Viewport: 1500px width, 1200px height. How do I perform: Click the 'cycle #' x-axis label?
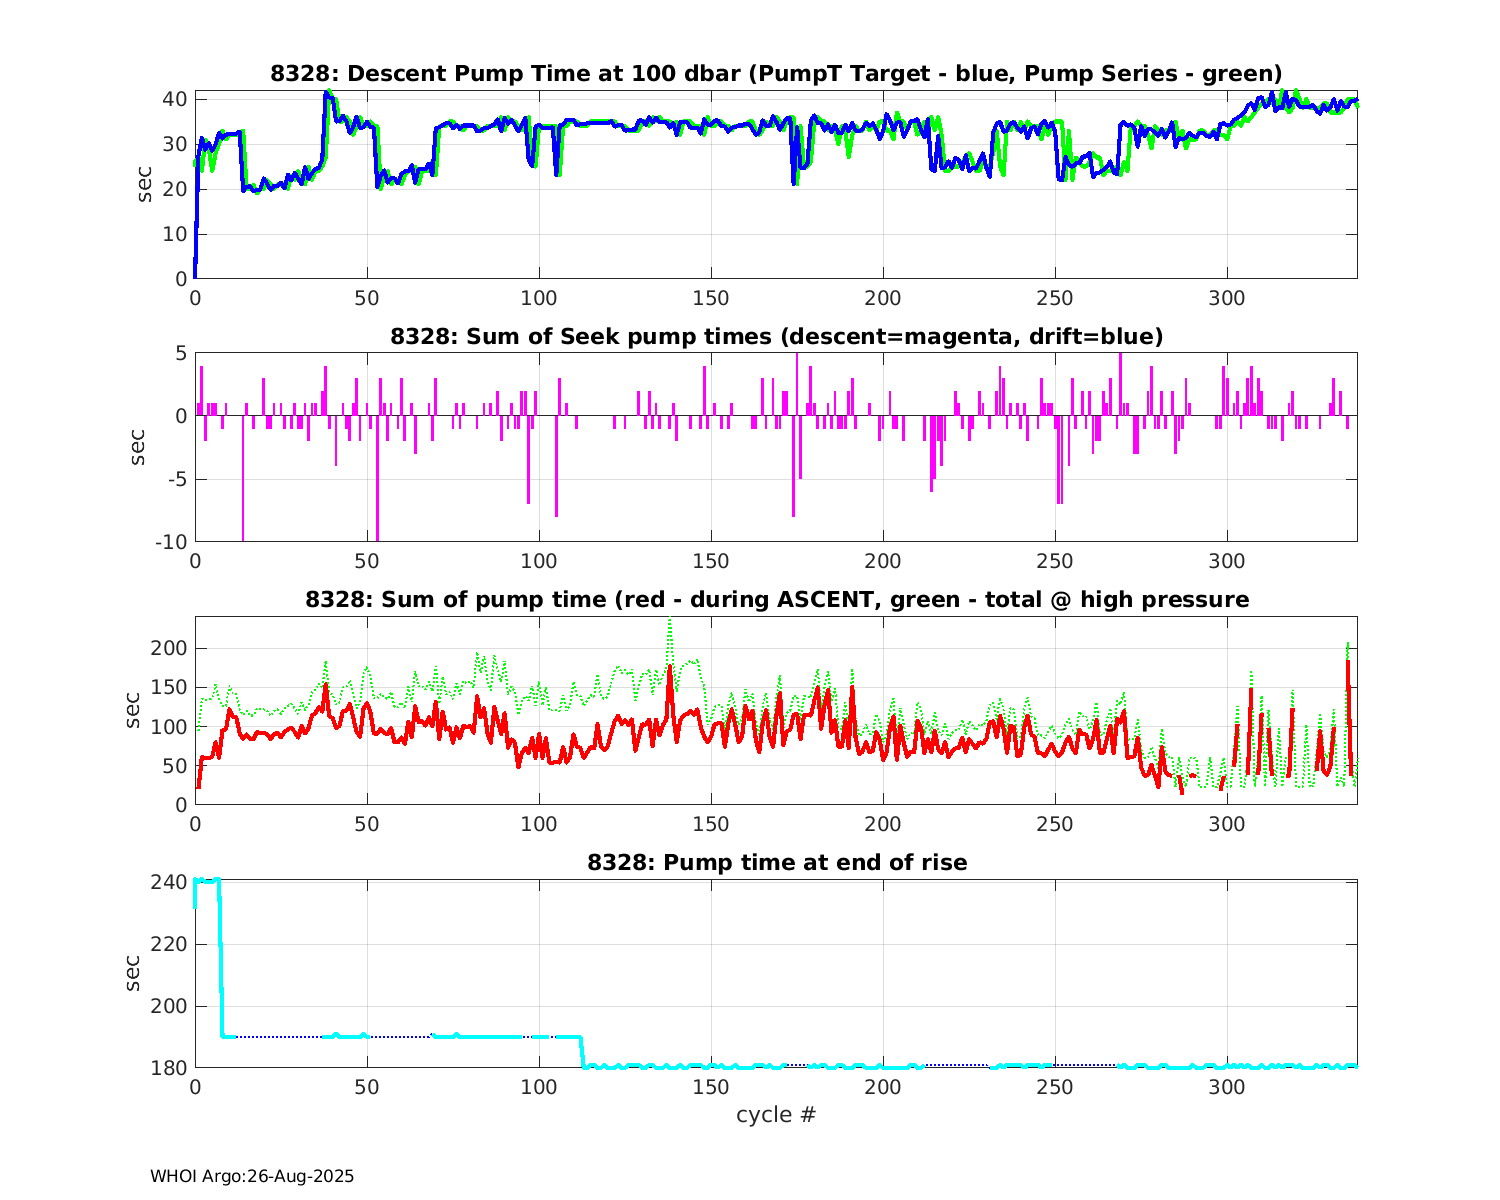tap(776, 1114)
